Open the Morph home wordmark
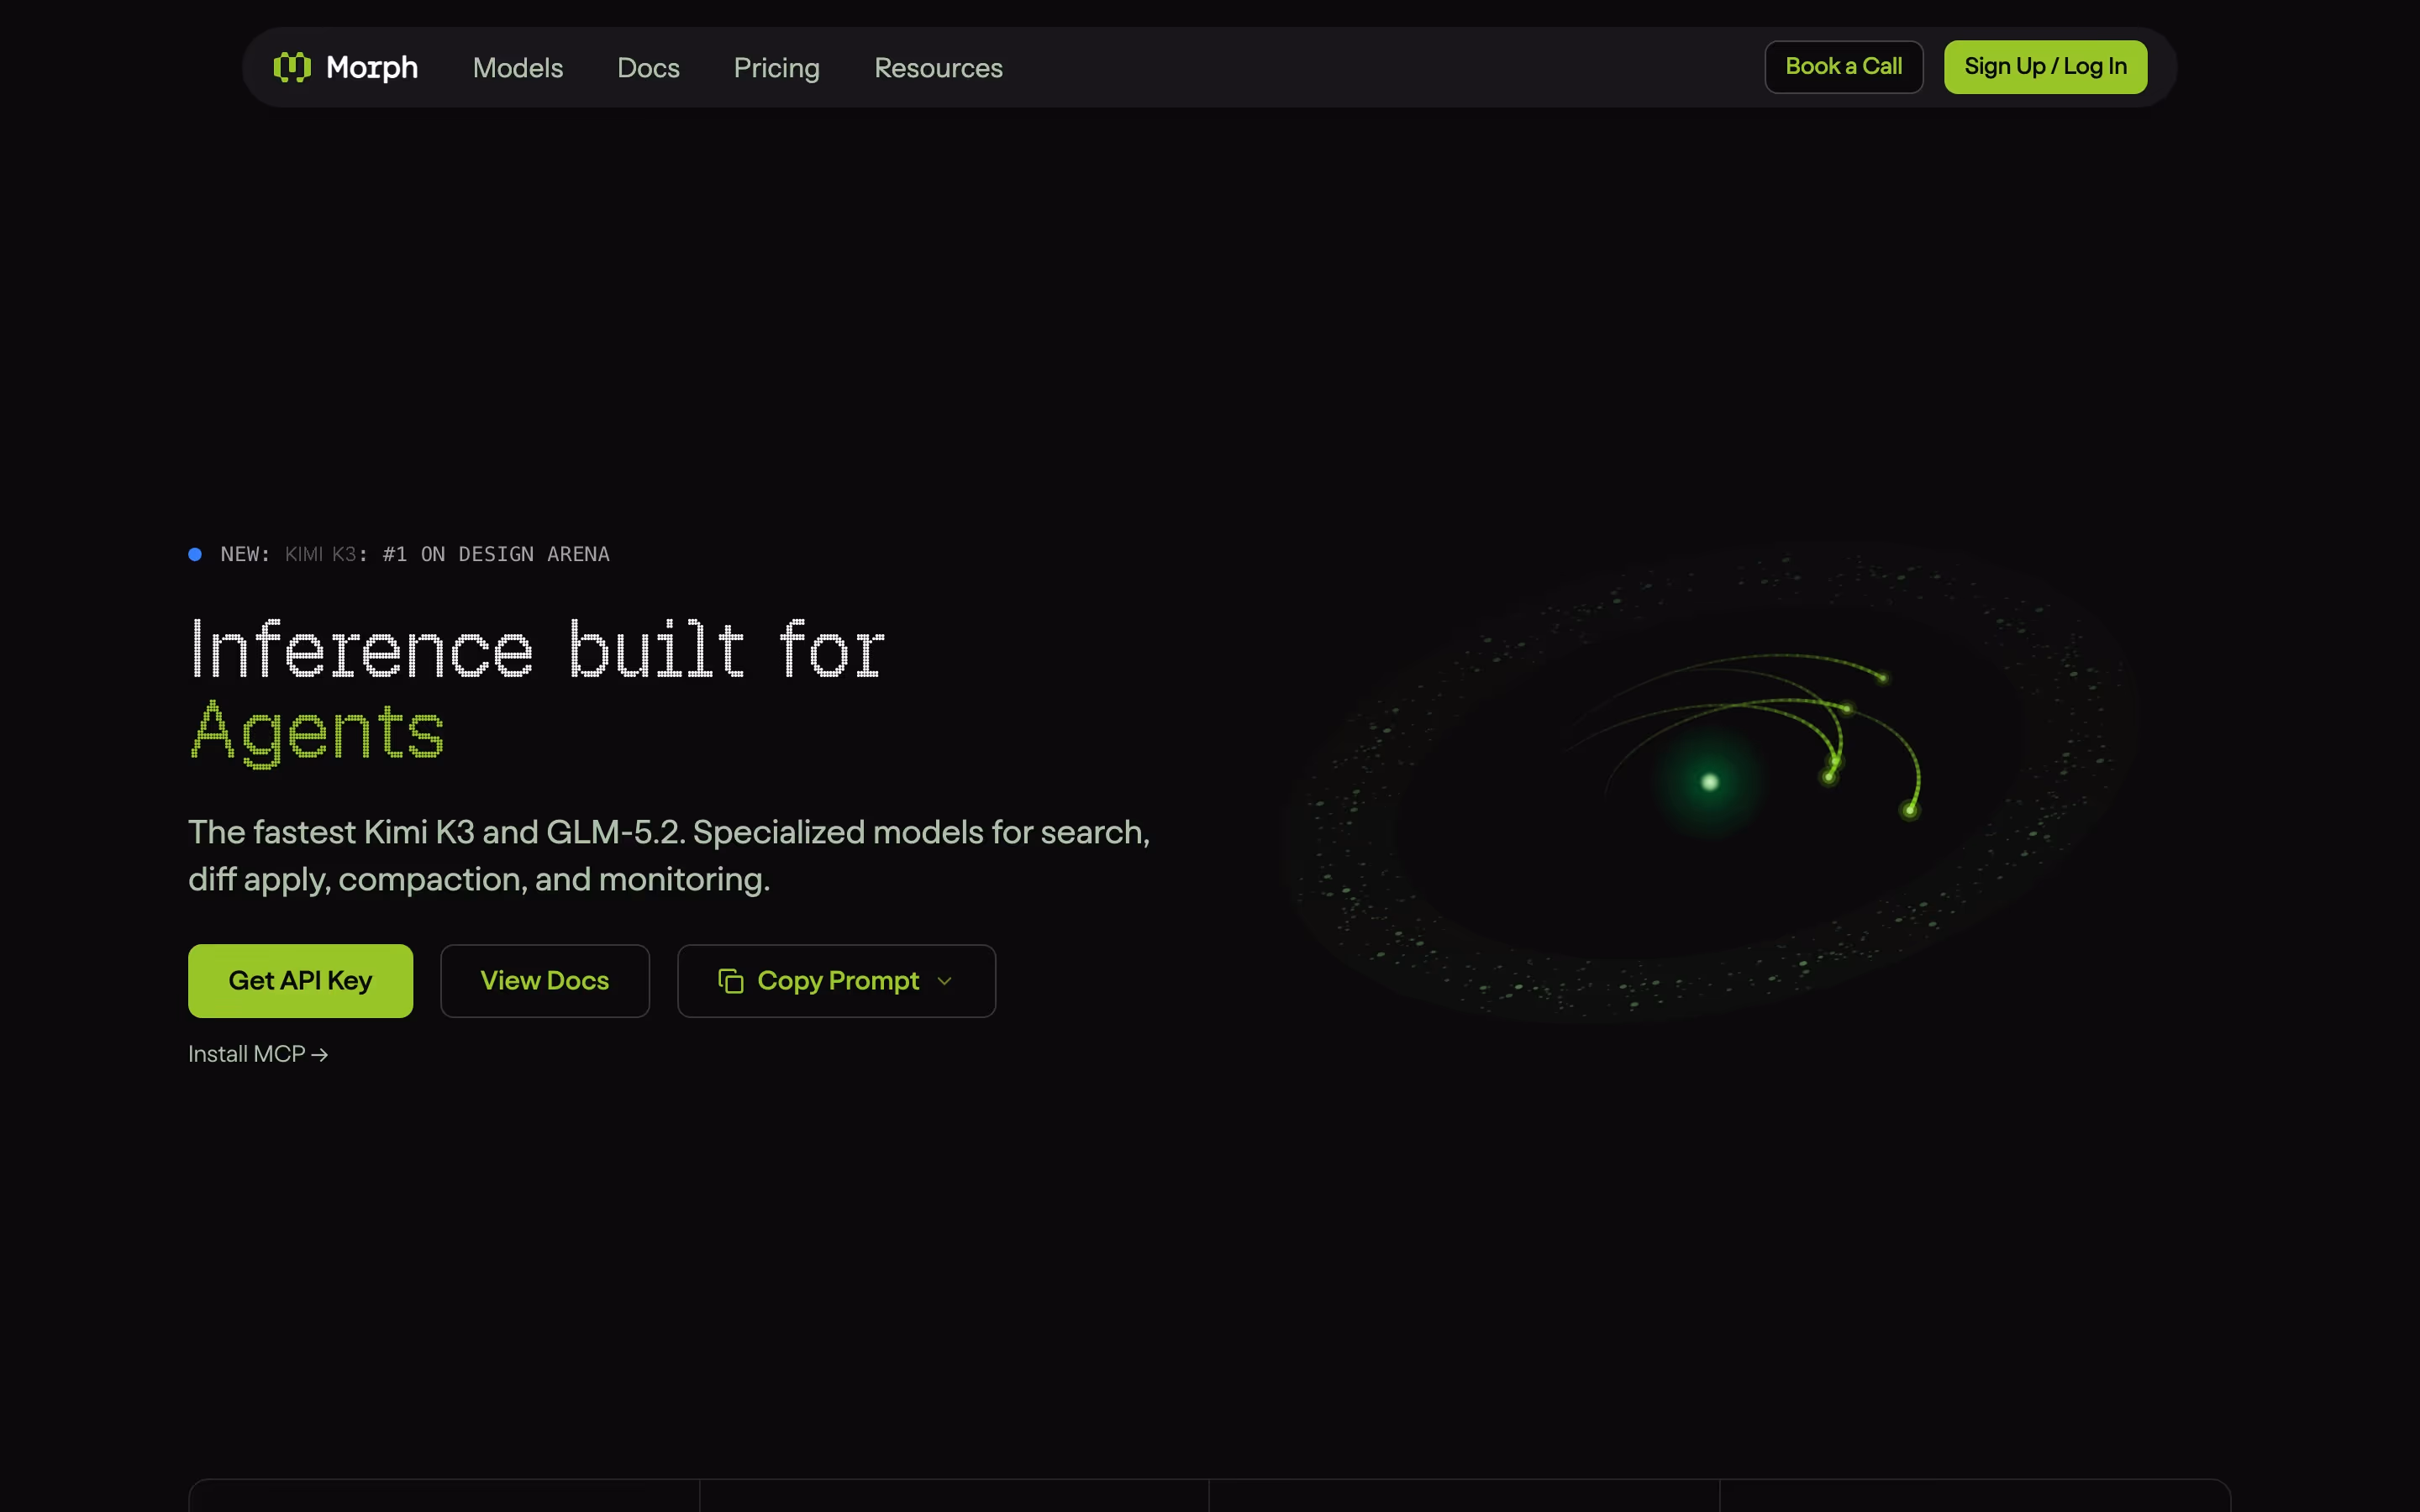 click(x=372, y=67)
